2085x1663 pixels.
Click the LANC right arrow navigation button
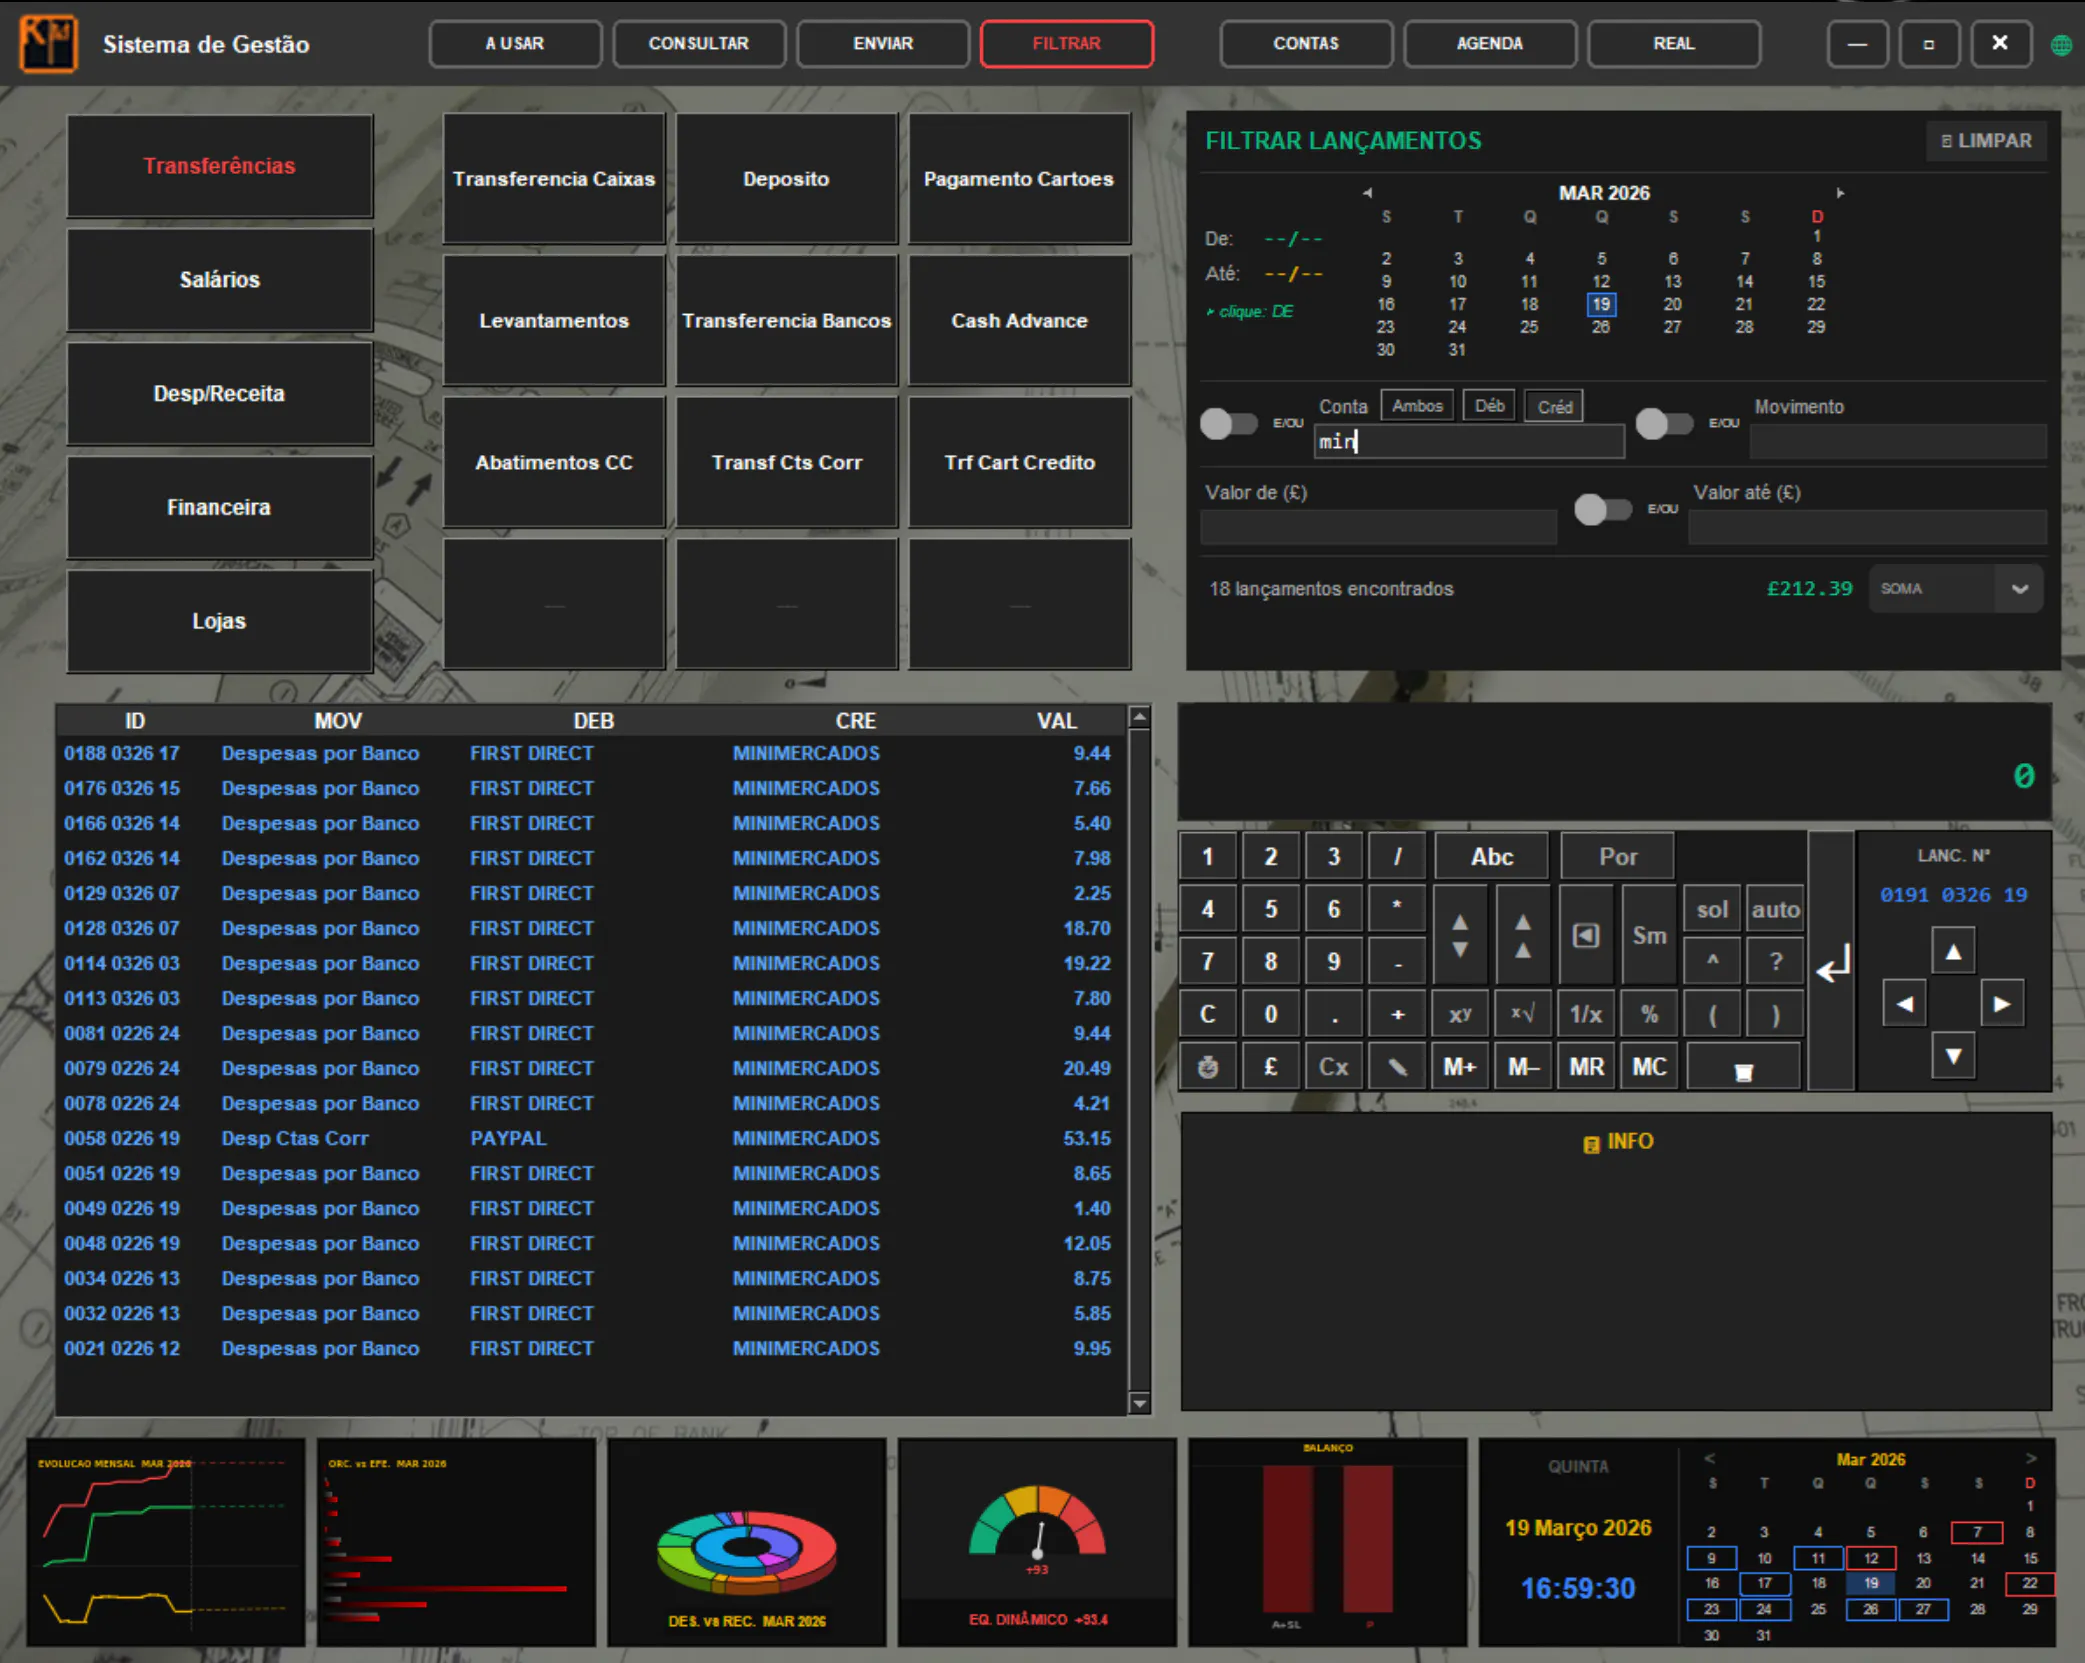point(2001,1004)
